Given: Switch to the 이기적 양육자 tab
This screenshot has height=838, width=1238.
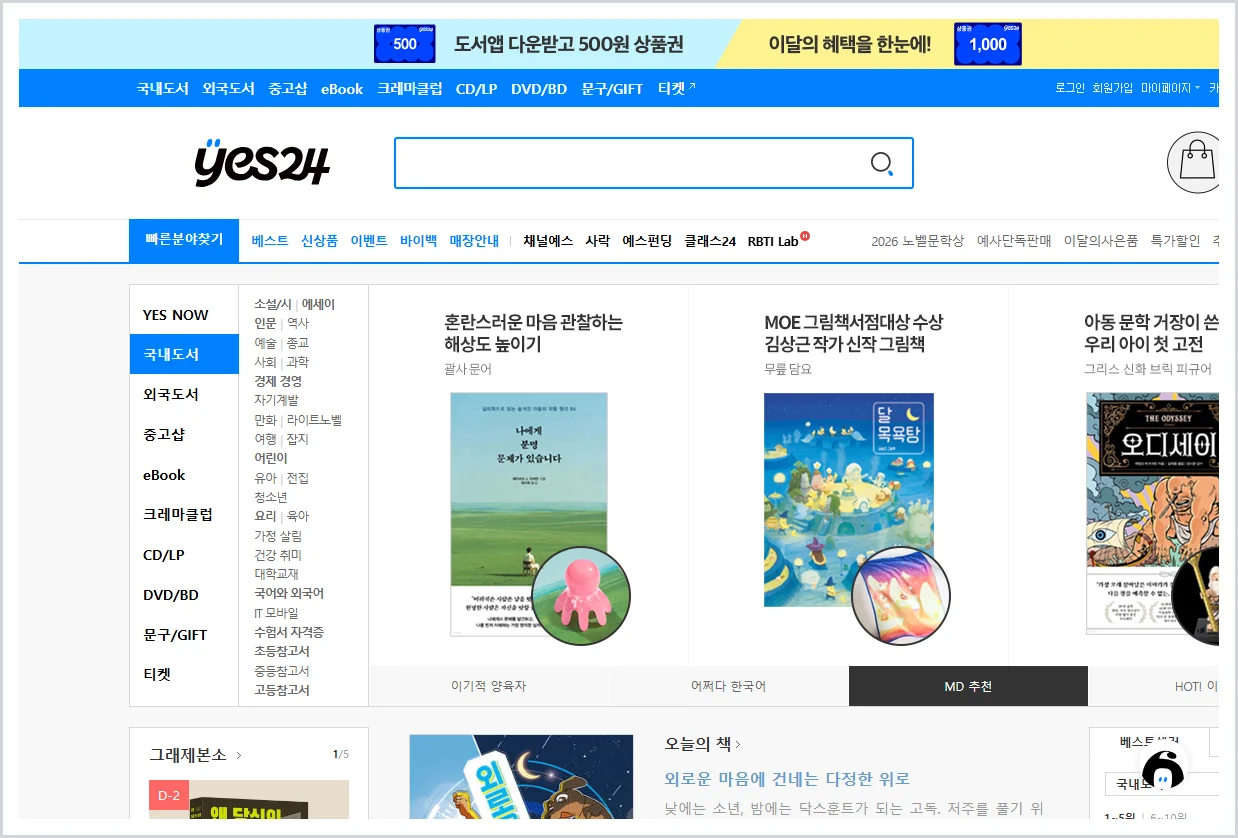Looking at the screenshot, I should pyautogui.click(x=488, y=686).
